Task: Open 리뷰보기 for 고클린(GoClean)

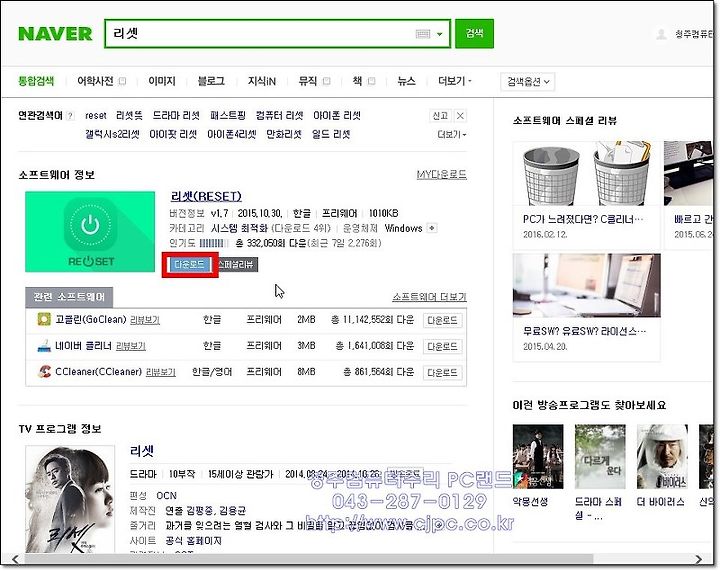Action: click(x=145, y=320)
